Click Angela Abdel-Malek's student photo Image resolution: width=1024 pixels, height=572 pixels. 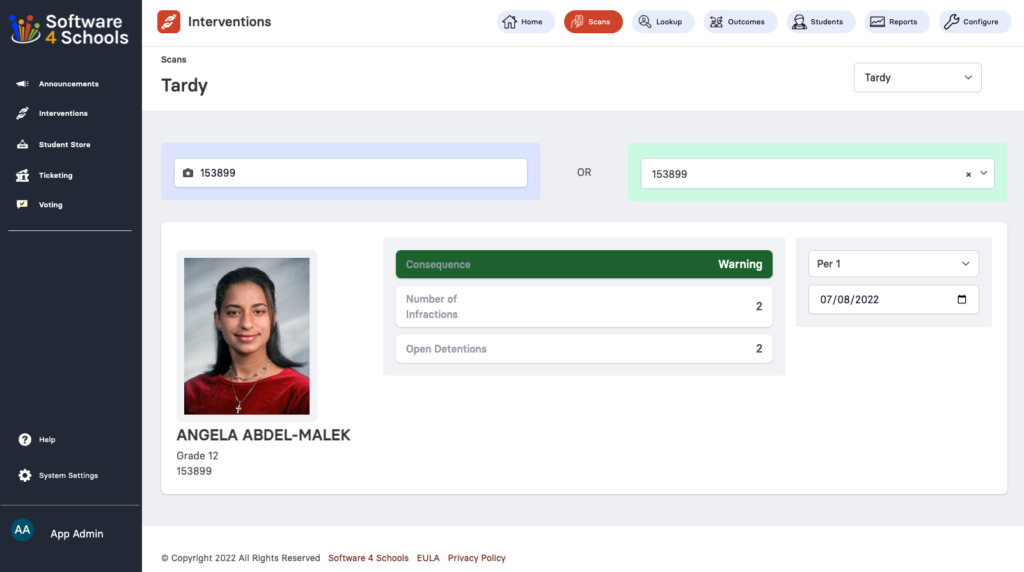tap(247, 336)
